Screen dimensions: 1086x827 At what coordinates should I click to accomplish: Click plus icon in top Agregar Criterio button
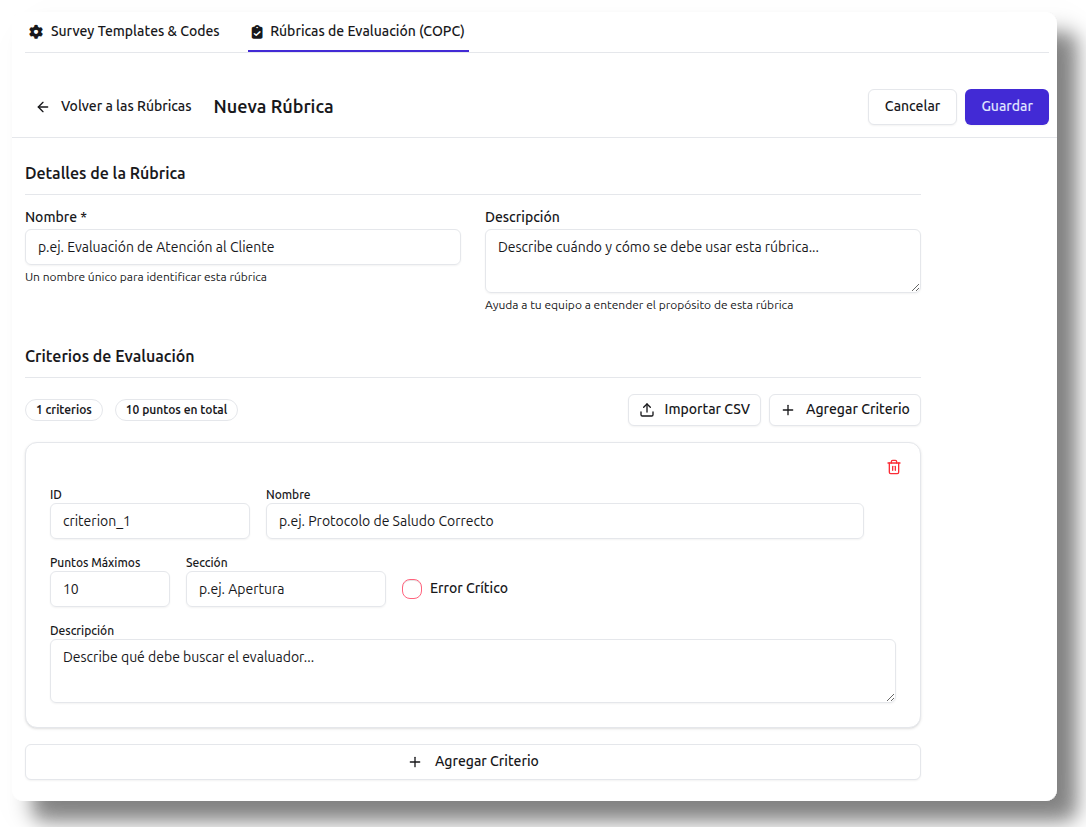(x=788, y=410)
